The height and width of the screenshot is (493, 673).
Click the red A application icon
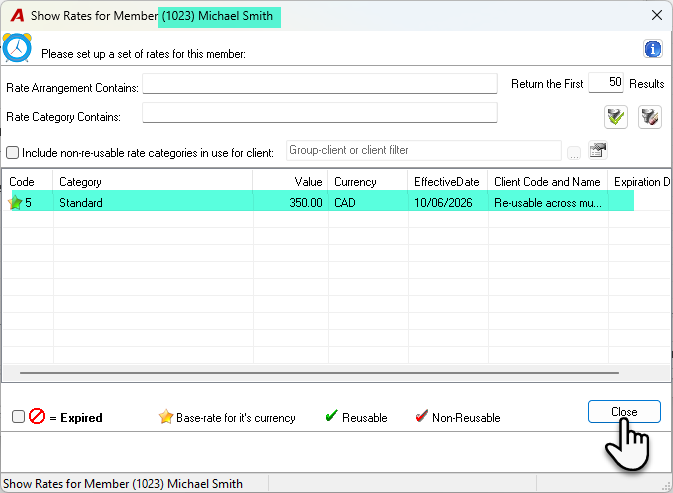(x=18, y=15)
